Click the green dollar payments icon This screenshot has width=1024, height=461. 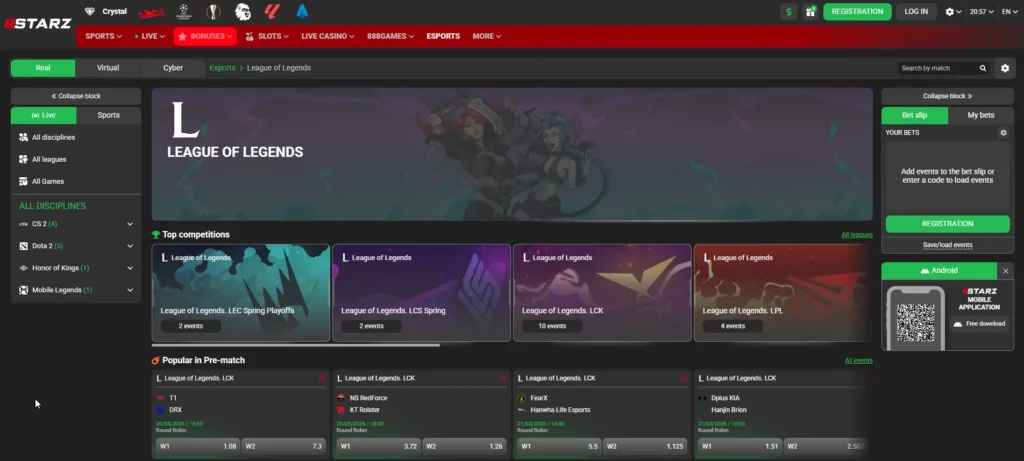pos(789,12)
